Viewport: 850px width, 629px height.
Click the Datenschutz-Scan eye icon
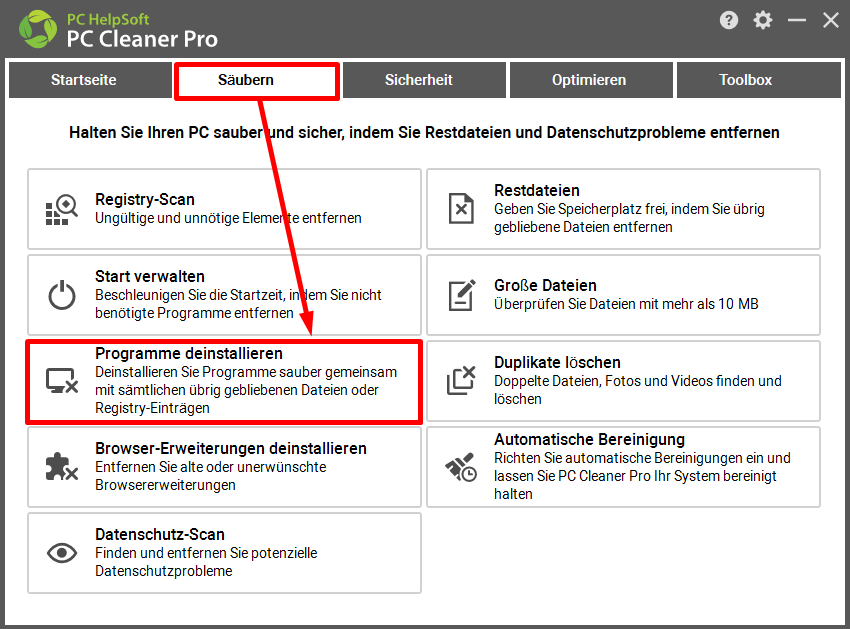point(62,553)
